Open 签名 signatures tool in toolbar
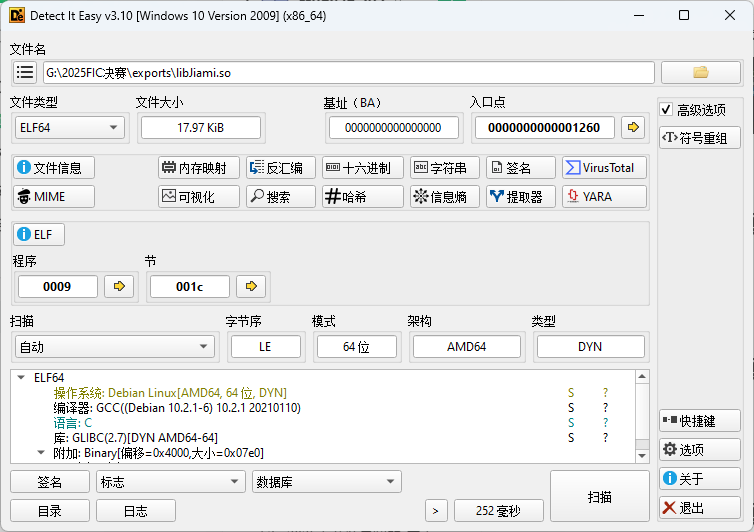 point(521,168)
